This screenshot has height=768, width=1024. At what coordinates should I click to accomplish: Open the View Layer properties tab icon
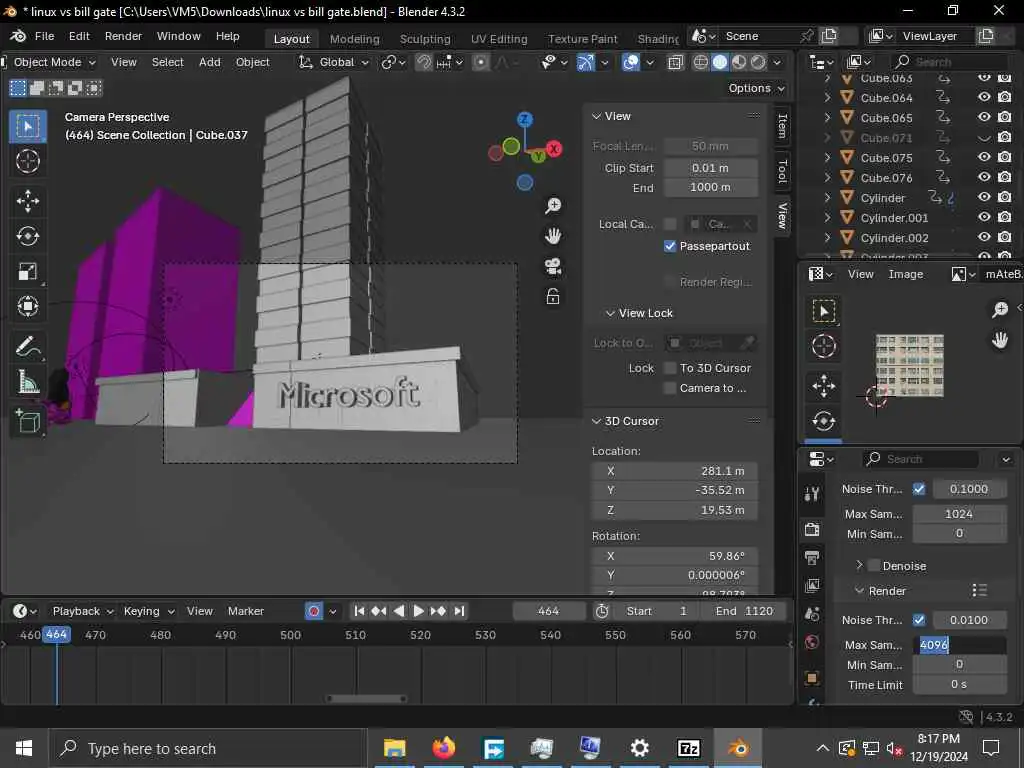pyautogui.click(x=812, y=586)
